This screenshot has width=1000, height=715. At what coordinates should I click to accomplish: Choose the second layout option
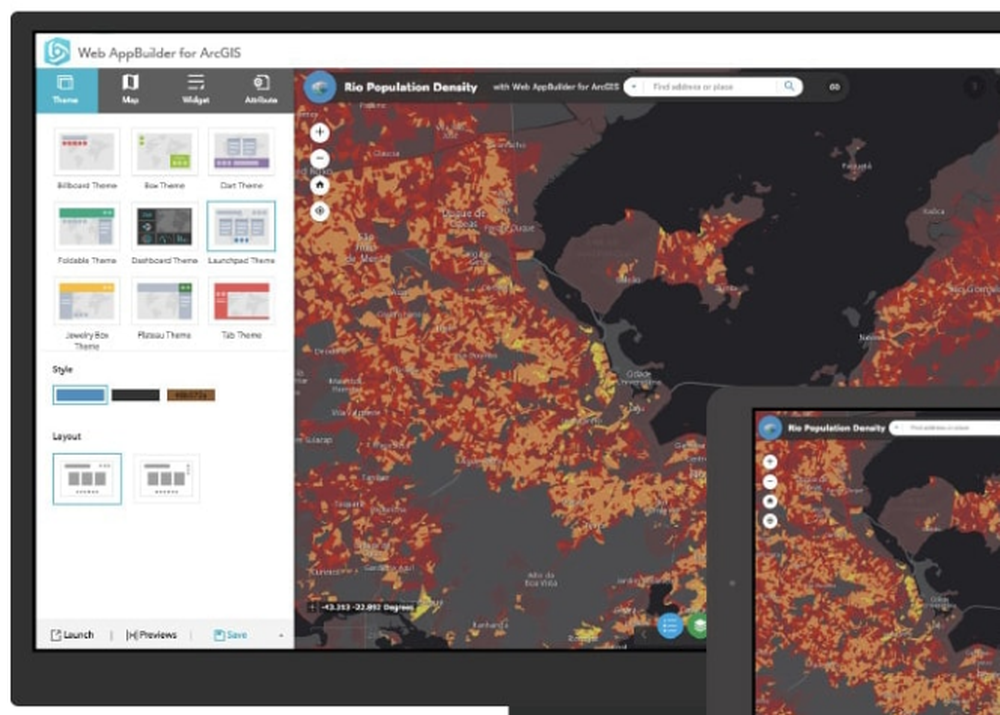point(166,479)
